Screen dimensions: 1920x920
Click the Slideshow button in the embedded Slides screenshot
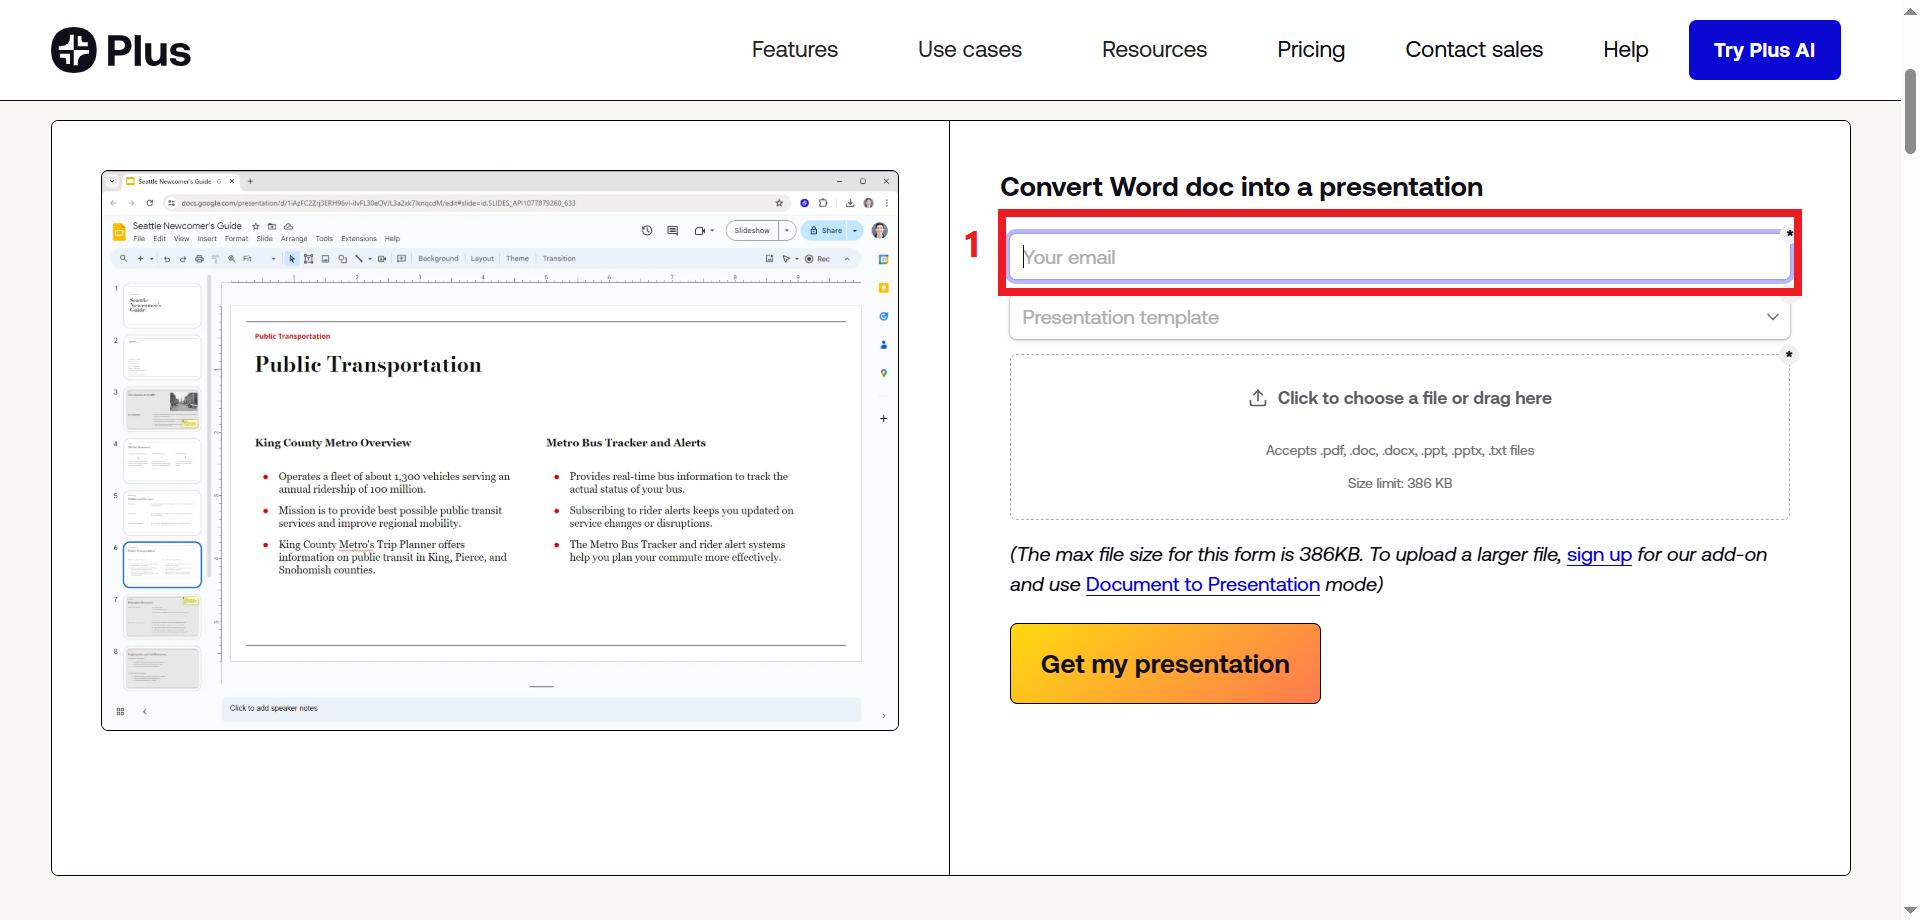click(x=752, y=230)
